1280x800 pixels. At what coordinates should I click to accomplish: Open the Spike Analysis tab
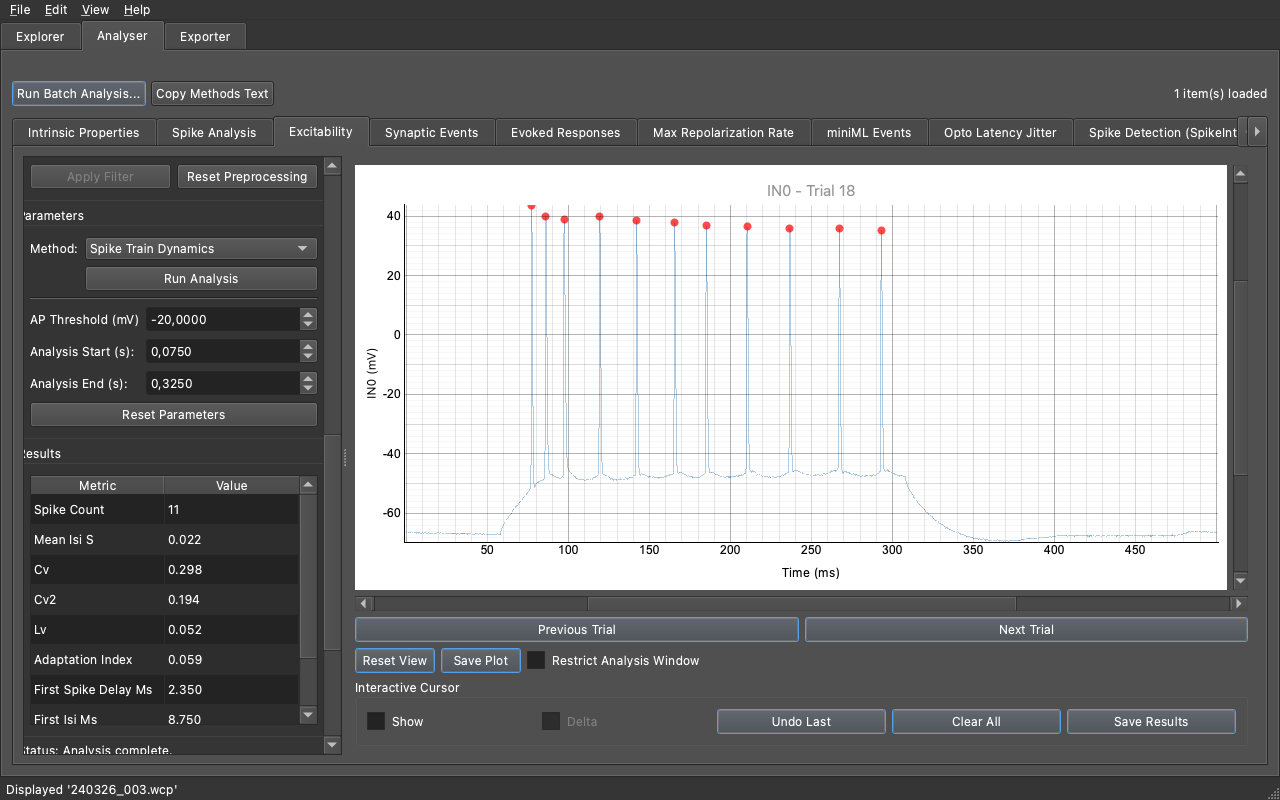coord(213,132)
